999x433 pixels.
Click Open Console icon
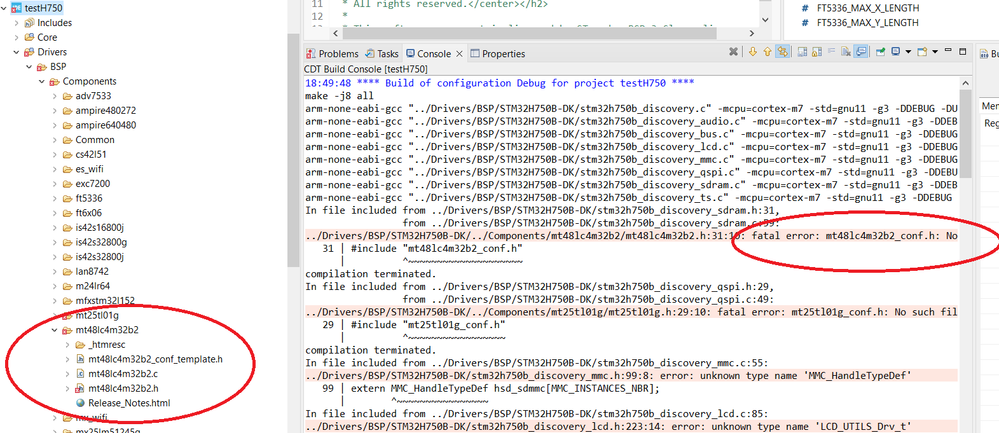[923, 52]
